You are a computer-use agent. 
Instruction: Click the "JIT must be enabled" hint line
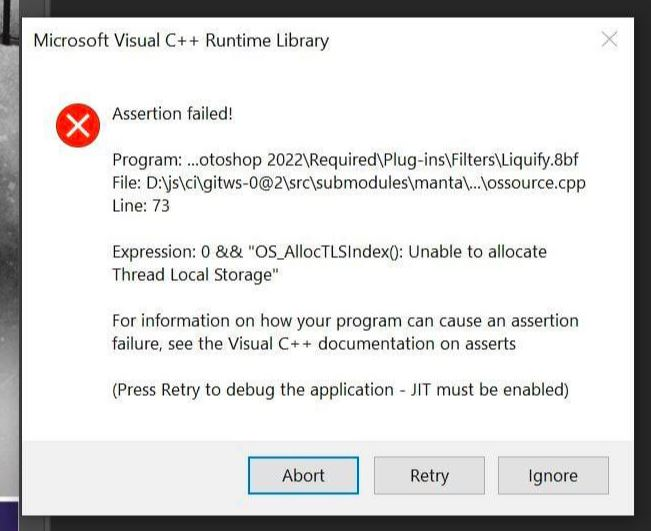pos(340,389)
